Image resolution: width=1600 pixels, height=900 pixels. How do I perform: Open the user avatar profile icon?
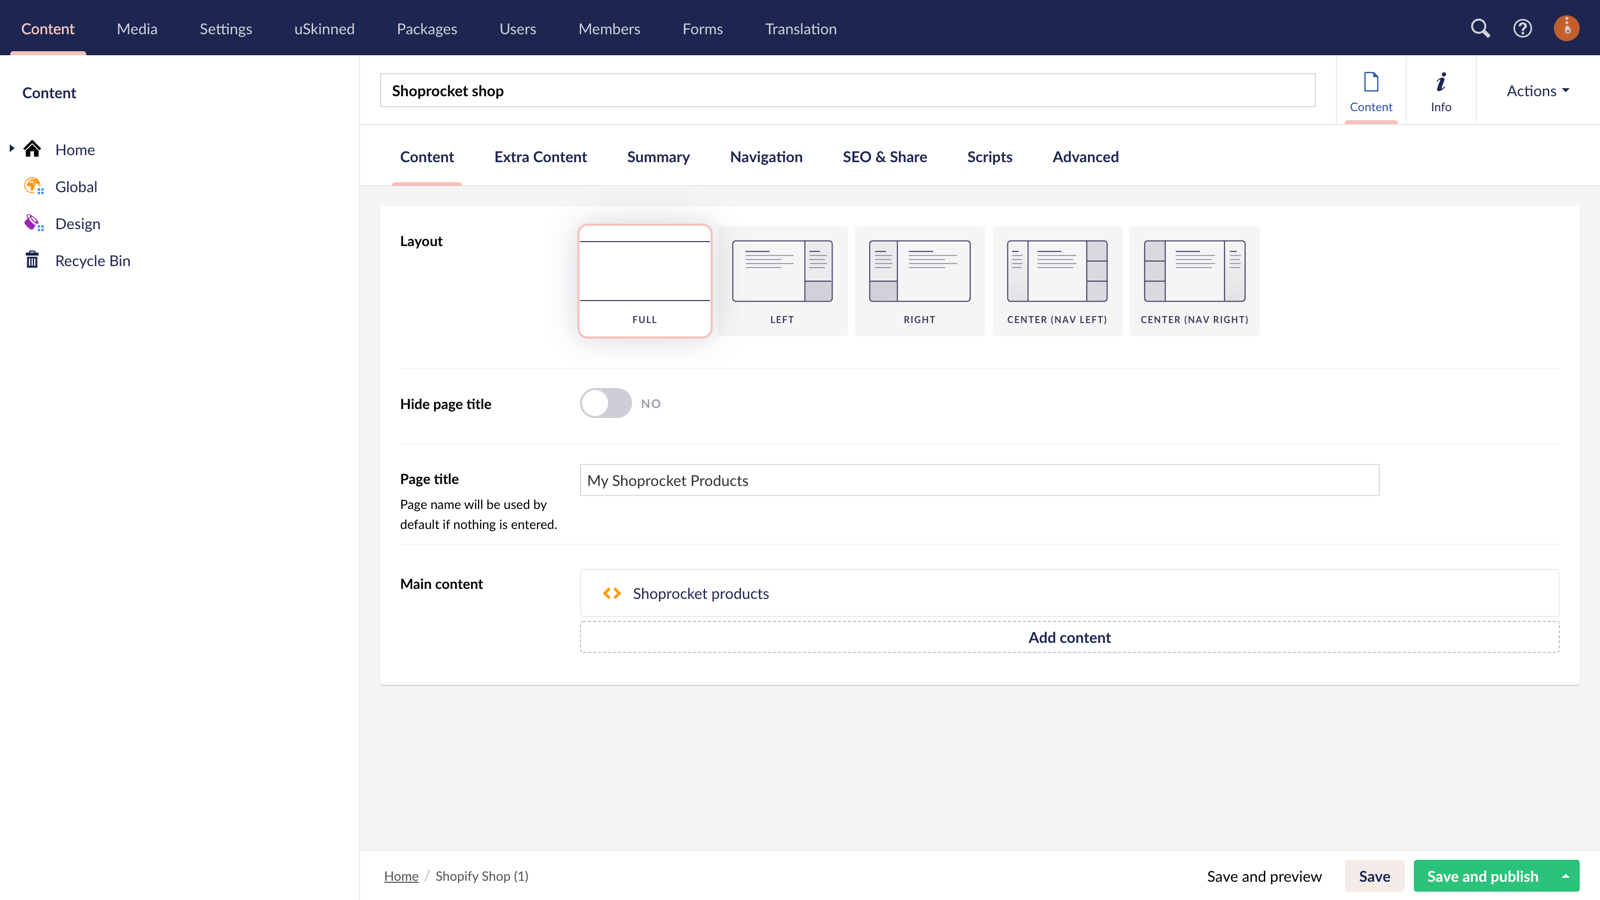point(1566,28)
